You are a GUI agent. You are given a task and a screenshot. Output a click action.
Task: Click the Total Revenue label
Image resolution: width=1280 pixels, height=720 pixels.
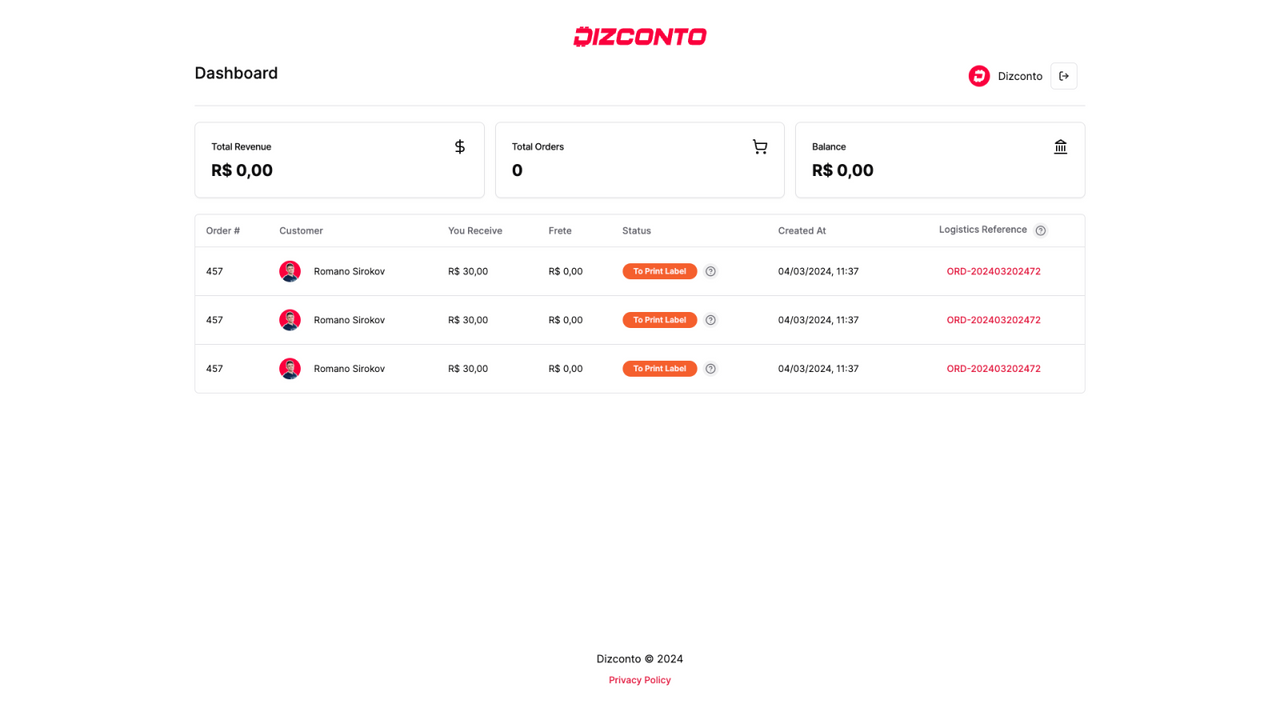[241, 147]
